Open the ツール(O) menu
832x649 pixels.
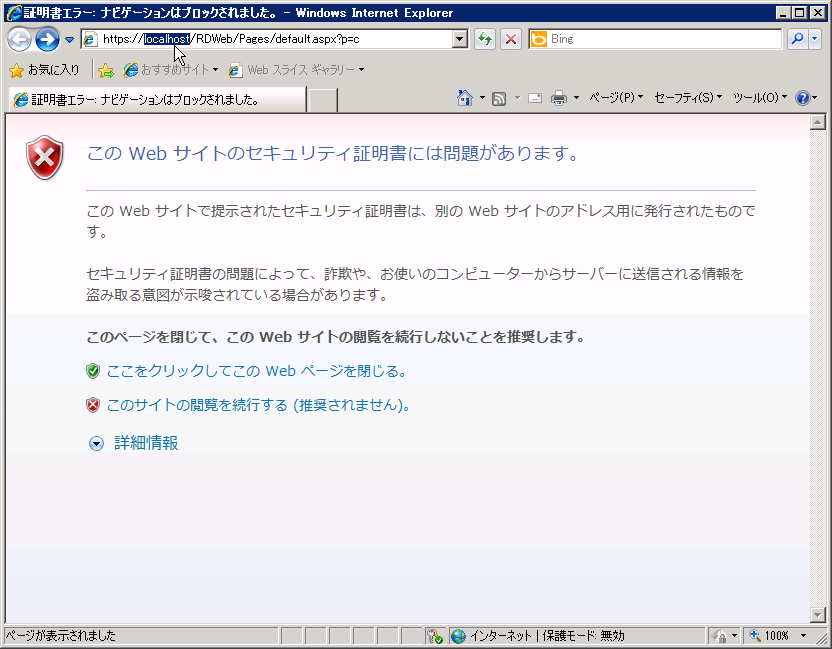(x=760, y=98)
